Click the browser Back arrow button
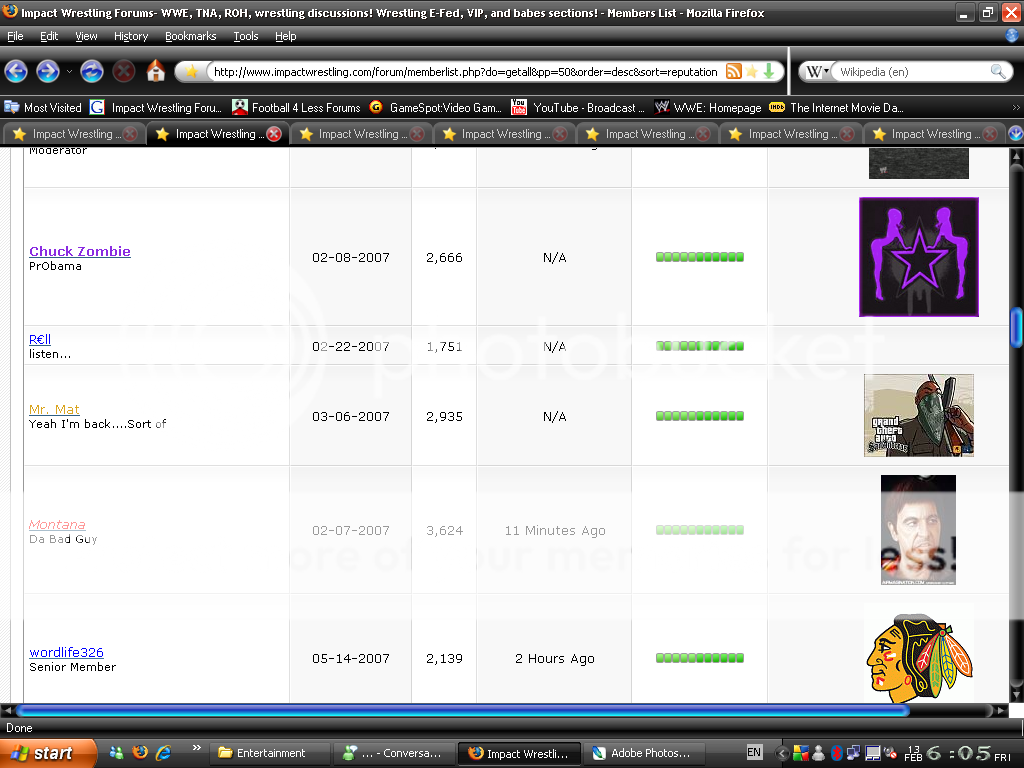Viewport: 1024px width, 768px height. (16, 71)
